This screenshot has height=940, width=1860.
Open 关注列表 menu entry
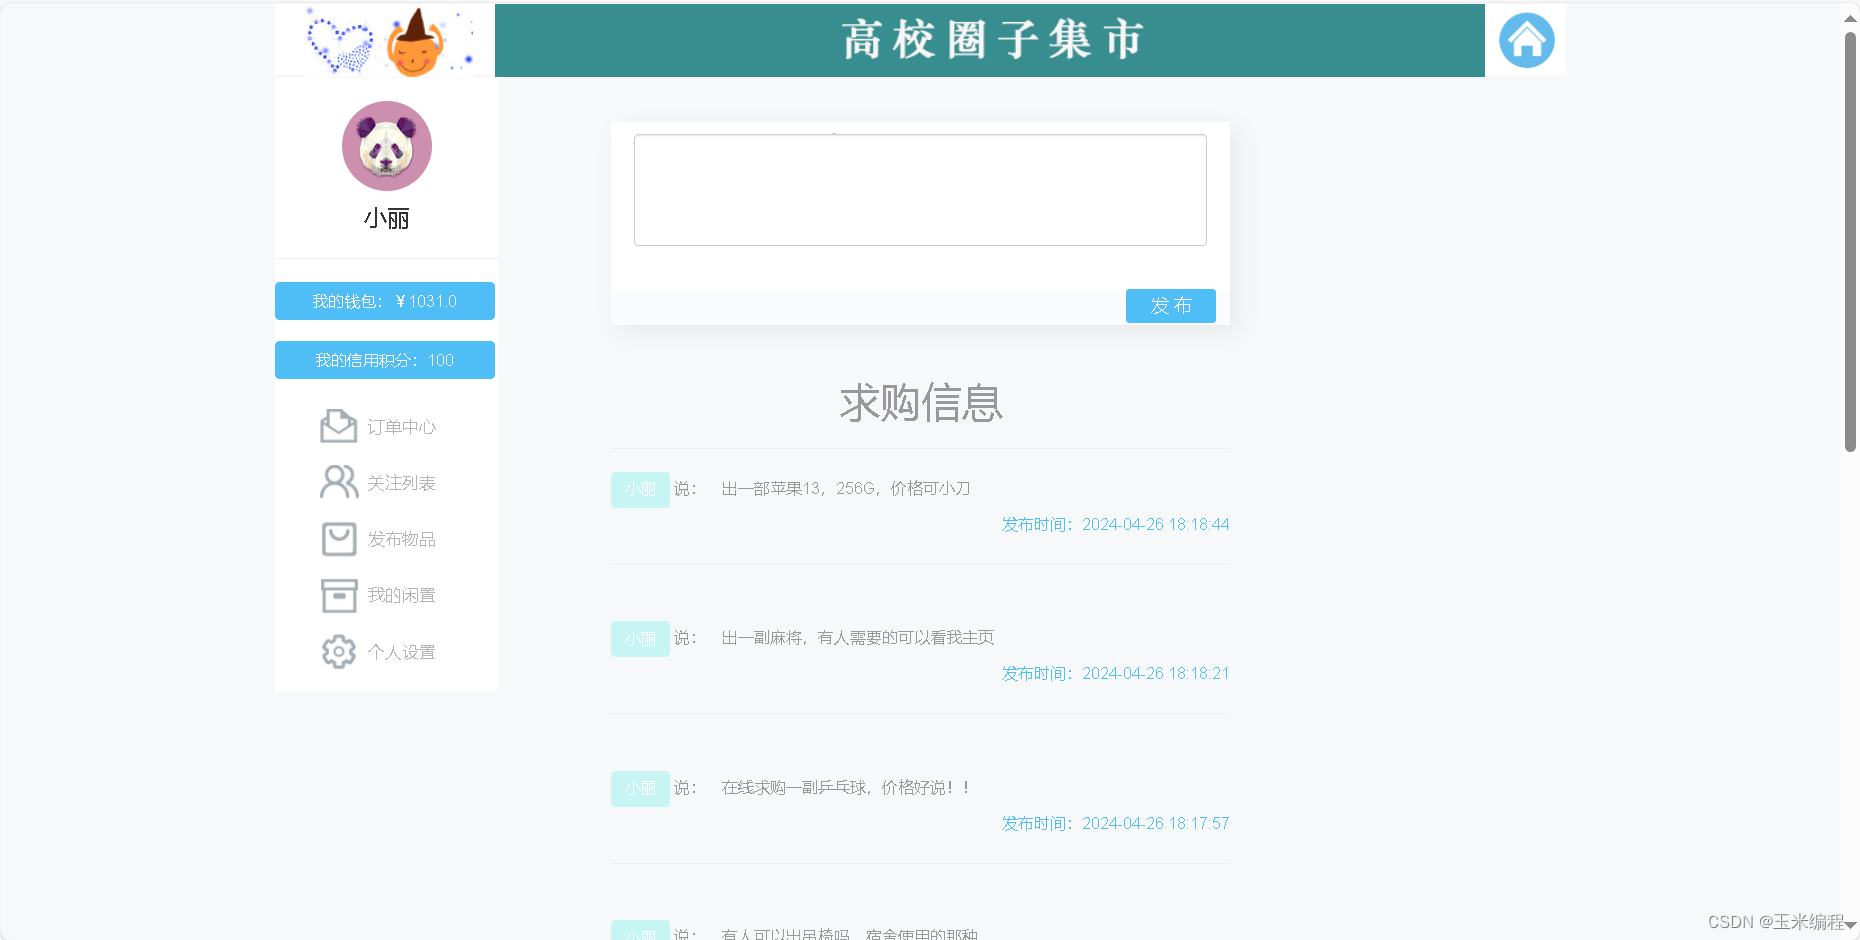coord(401,483)
